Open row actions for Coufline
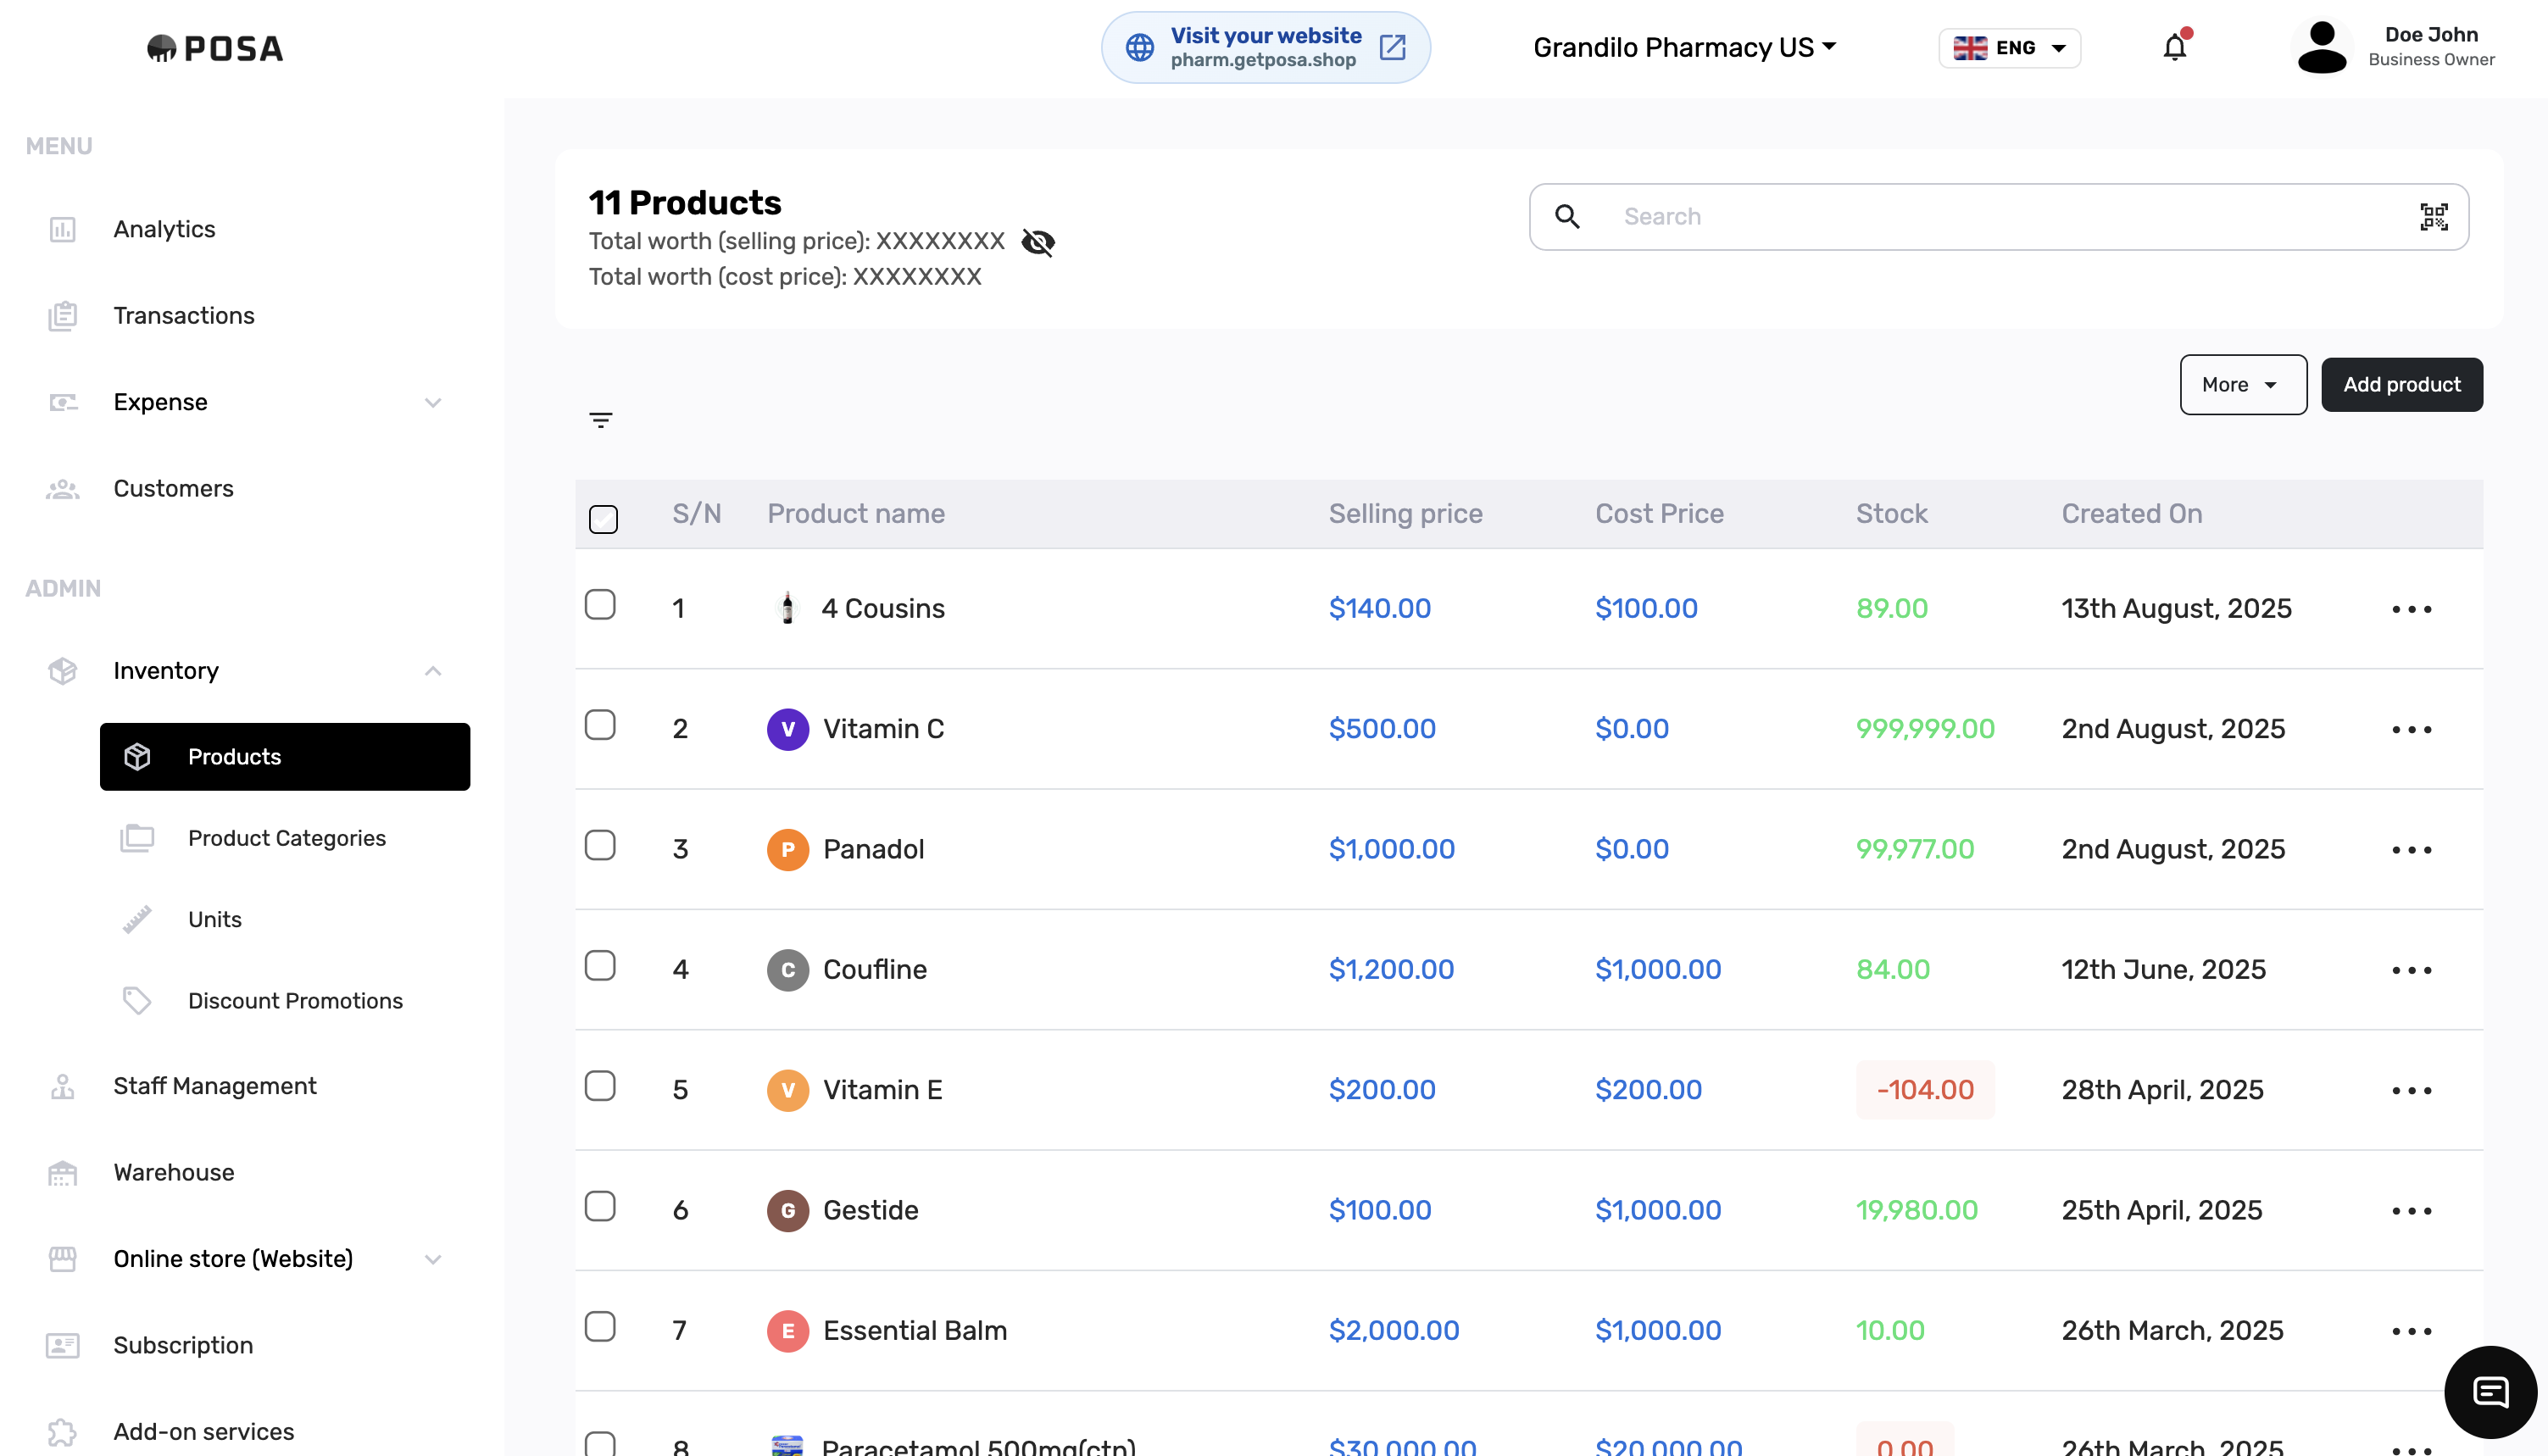 point(2411,970)
